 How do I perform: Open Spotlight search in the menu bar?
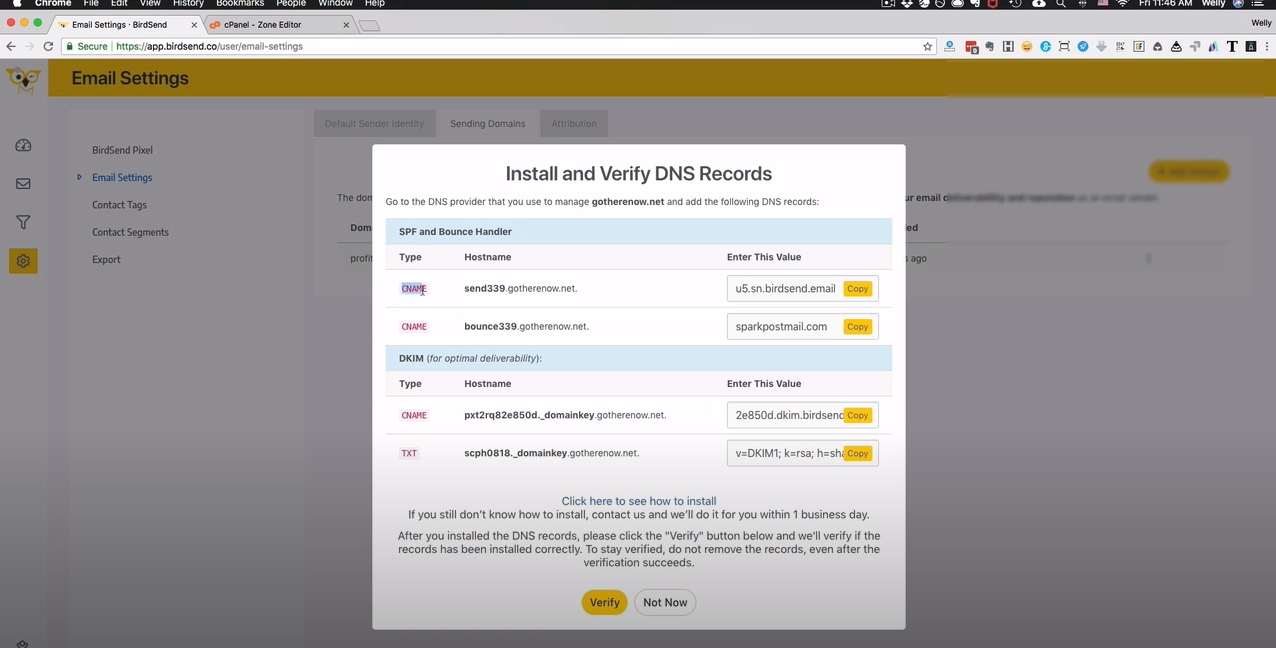point(1061,4)
